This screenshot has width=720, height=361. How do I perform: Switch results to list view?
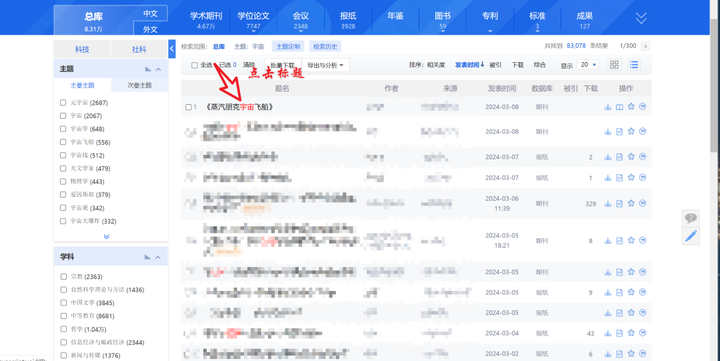coord(634,65)
